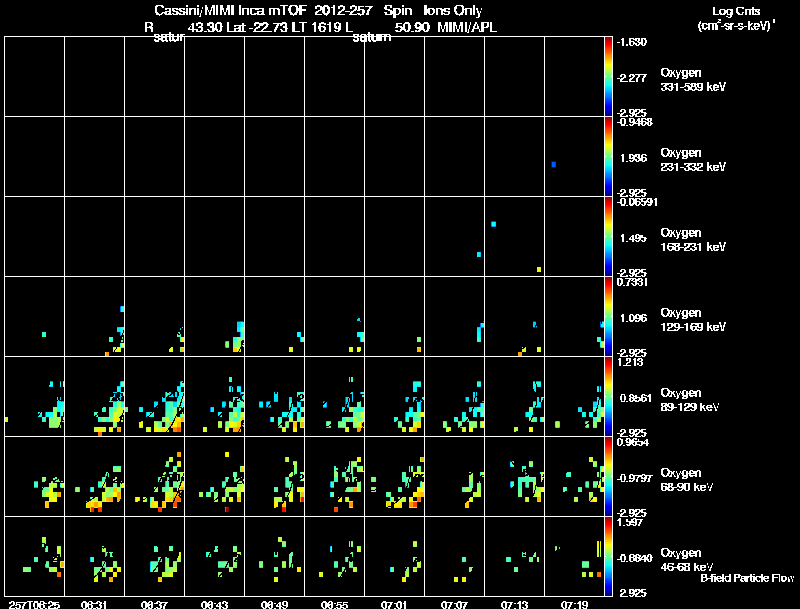
Task: Click the '0.7331' color scale value
Action: 632,282
